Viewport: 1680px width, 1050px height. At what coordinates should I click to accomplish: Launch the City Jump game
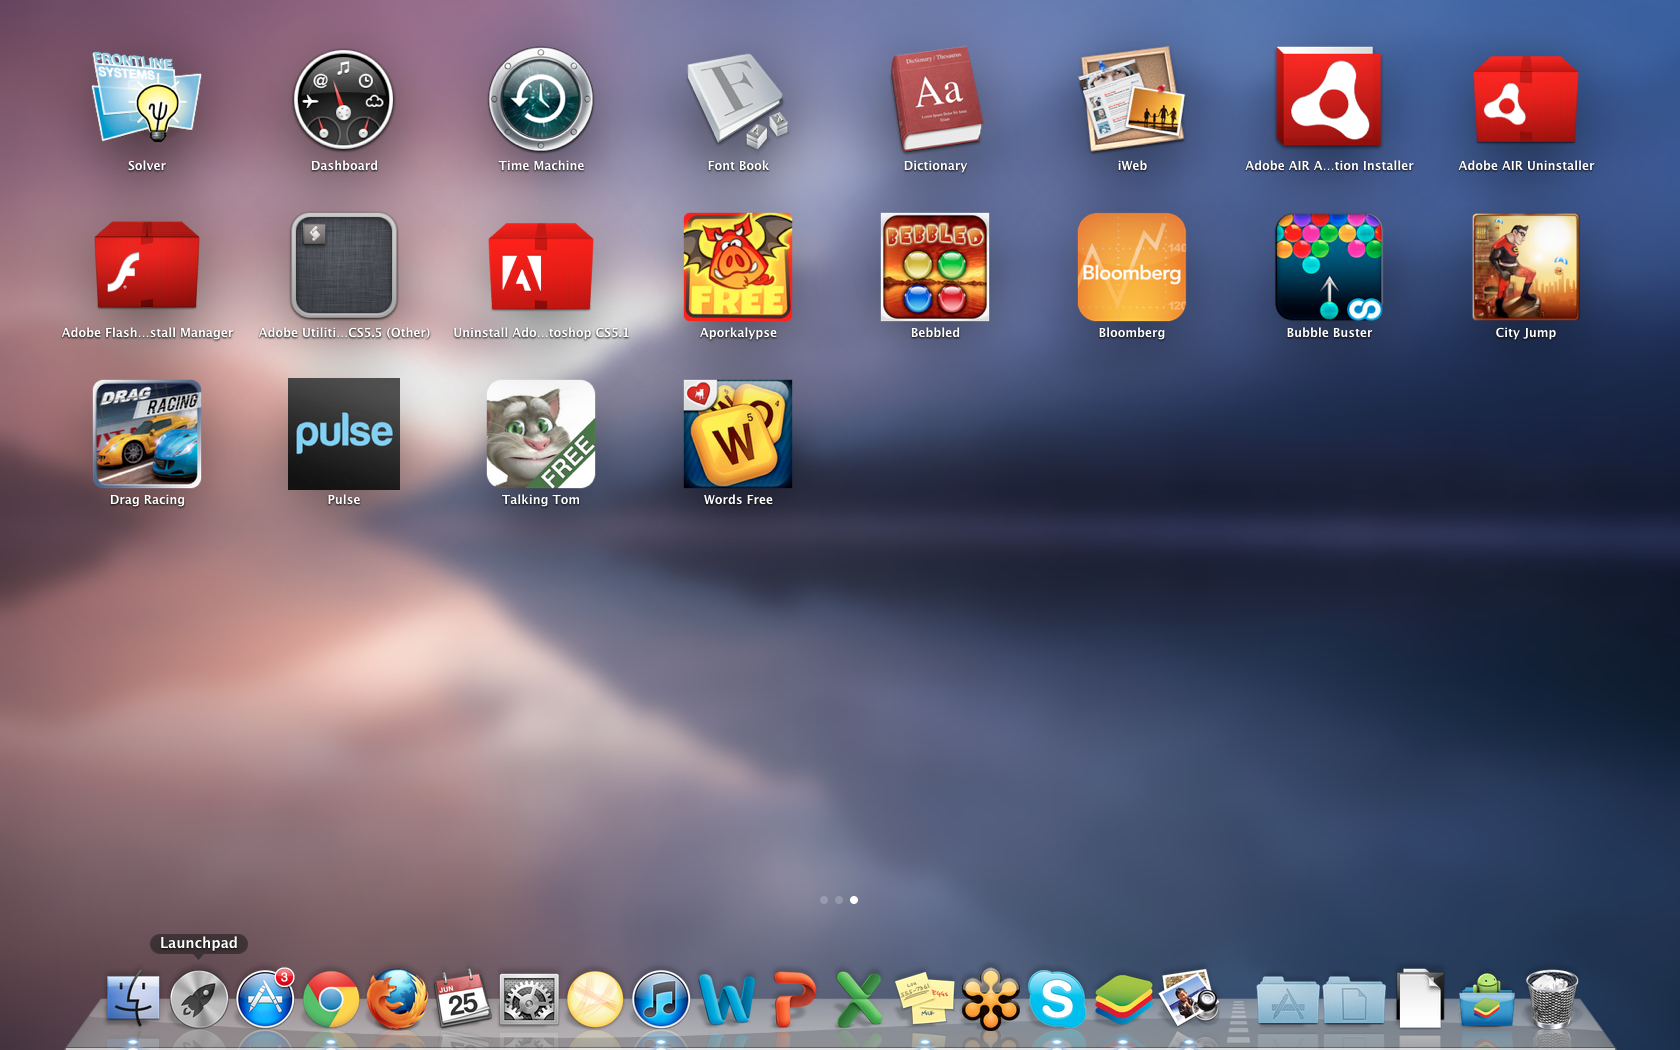(x=1526, y=267)
